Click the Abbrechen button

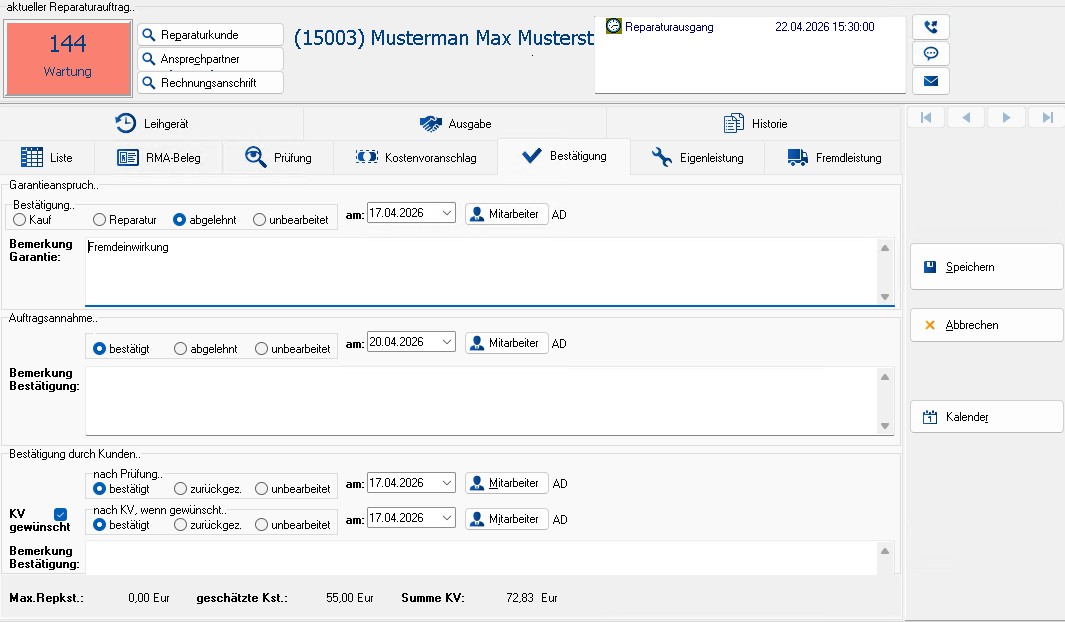[986, 325]
